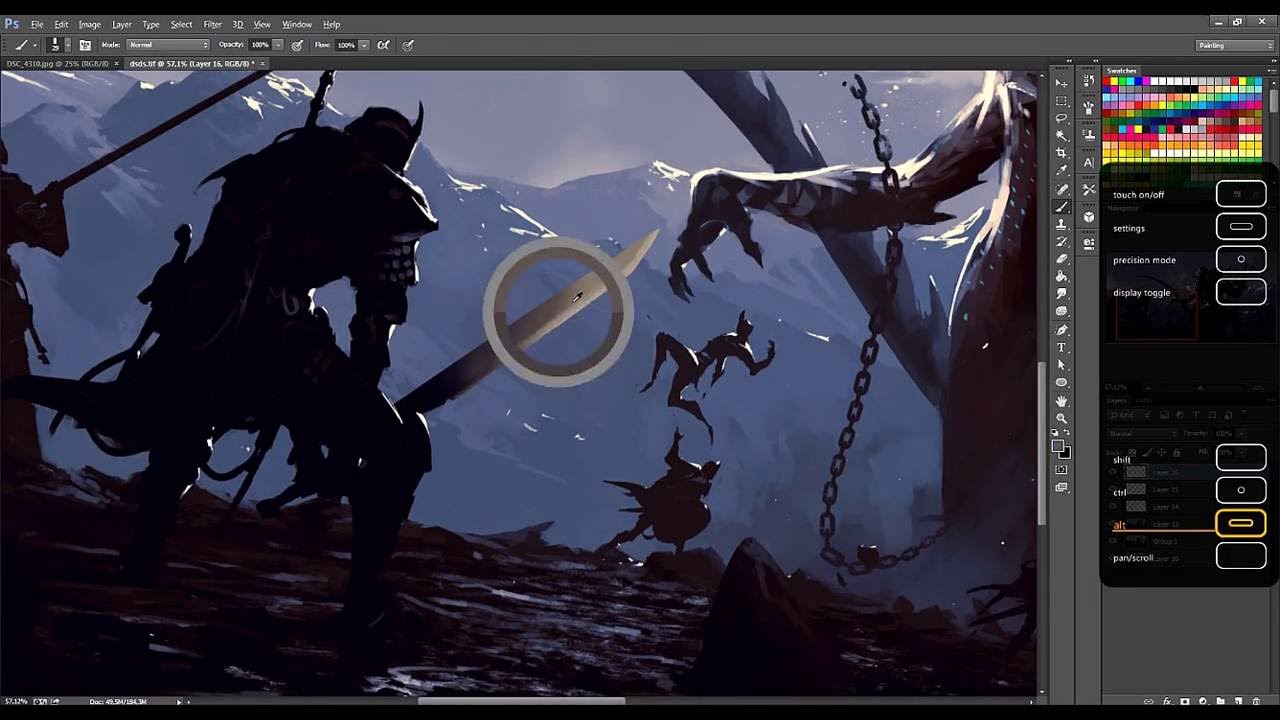Select the Move tool
Image resolution: width=1280 pixels, height=720 pixels.
[1061, 81]
